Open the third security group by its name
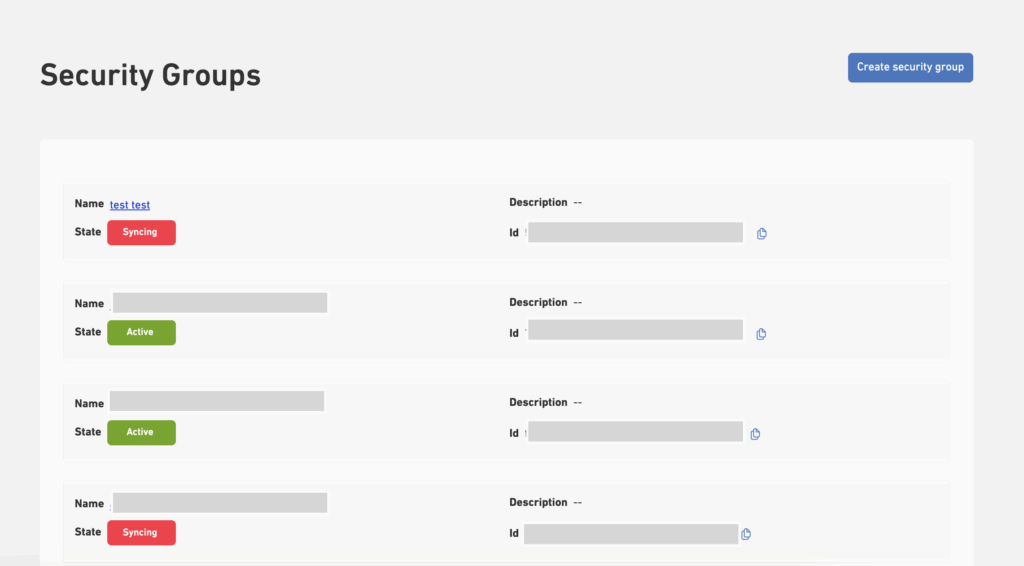 217,402
